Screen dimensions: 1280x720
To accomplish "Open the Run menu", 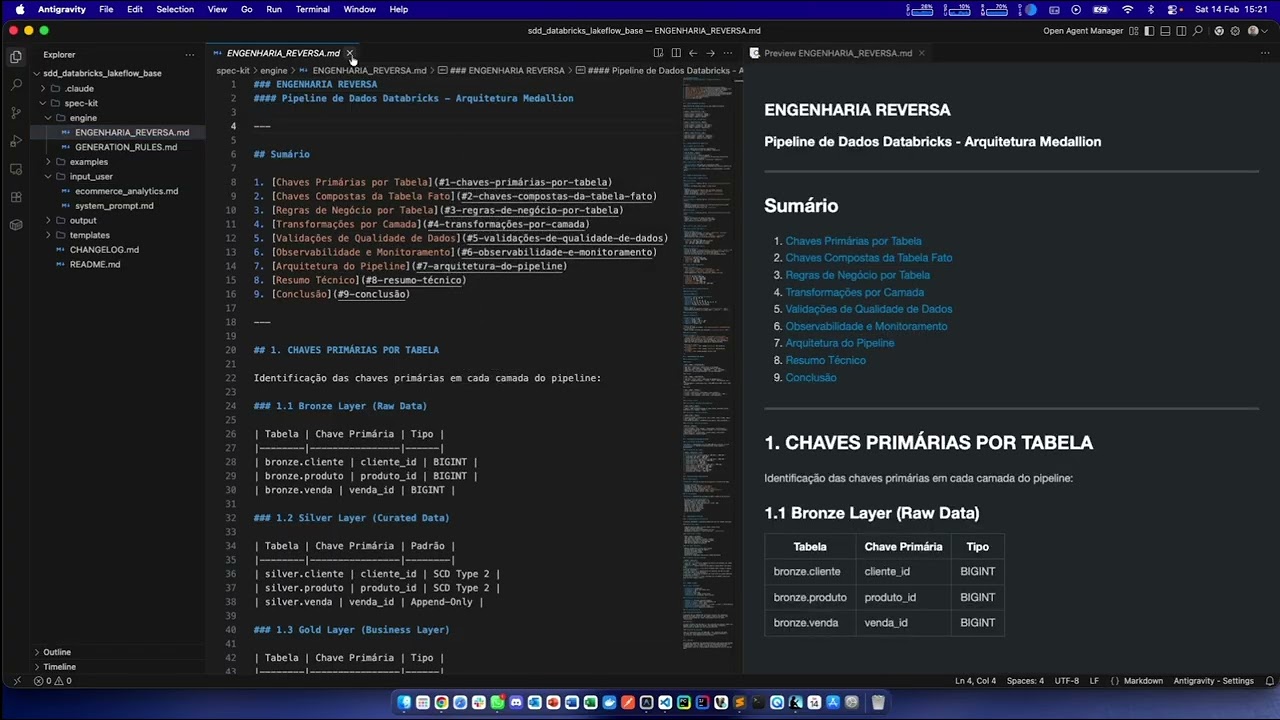I will [x=273, y=9].
